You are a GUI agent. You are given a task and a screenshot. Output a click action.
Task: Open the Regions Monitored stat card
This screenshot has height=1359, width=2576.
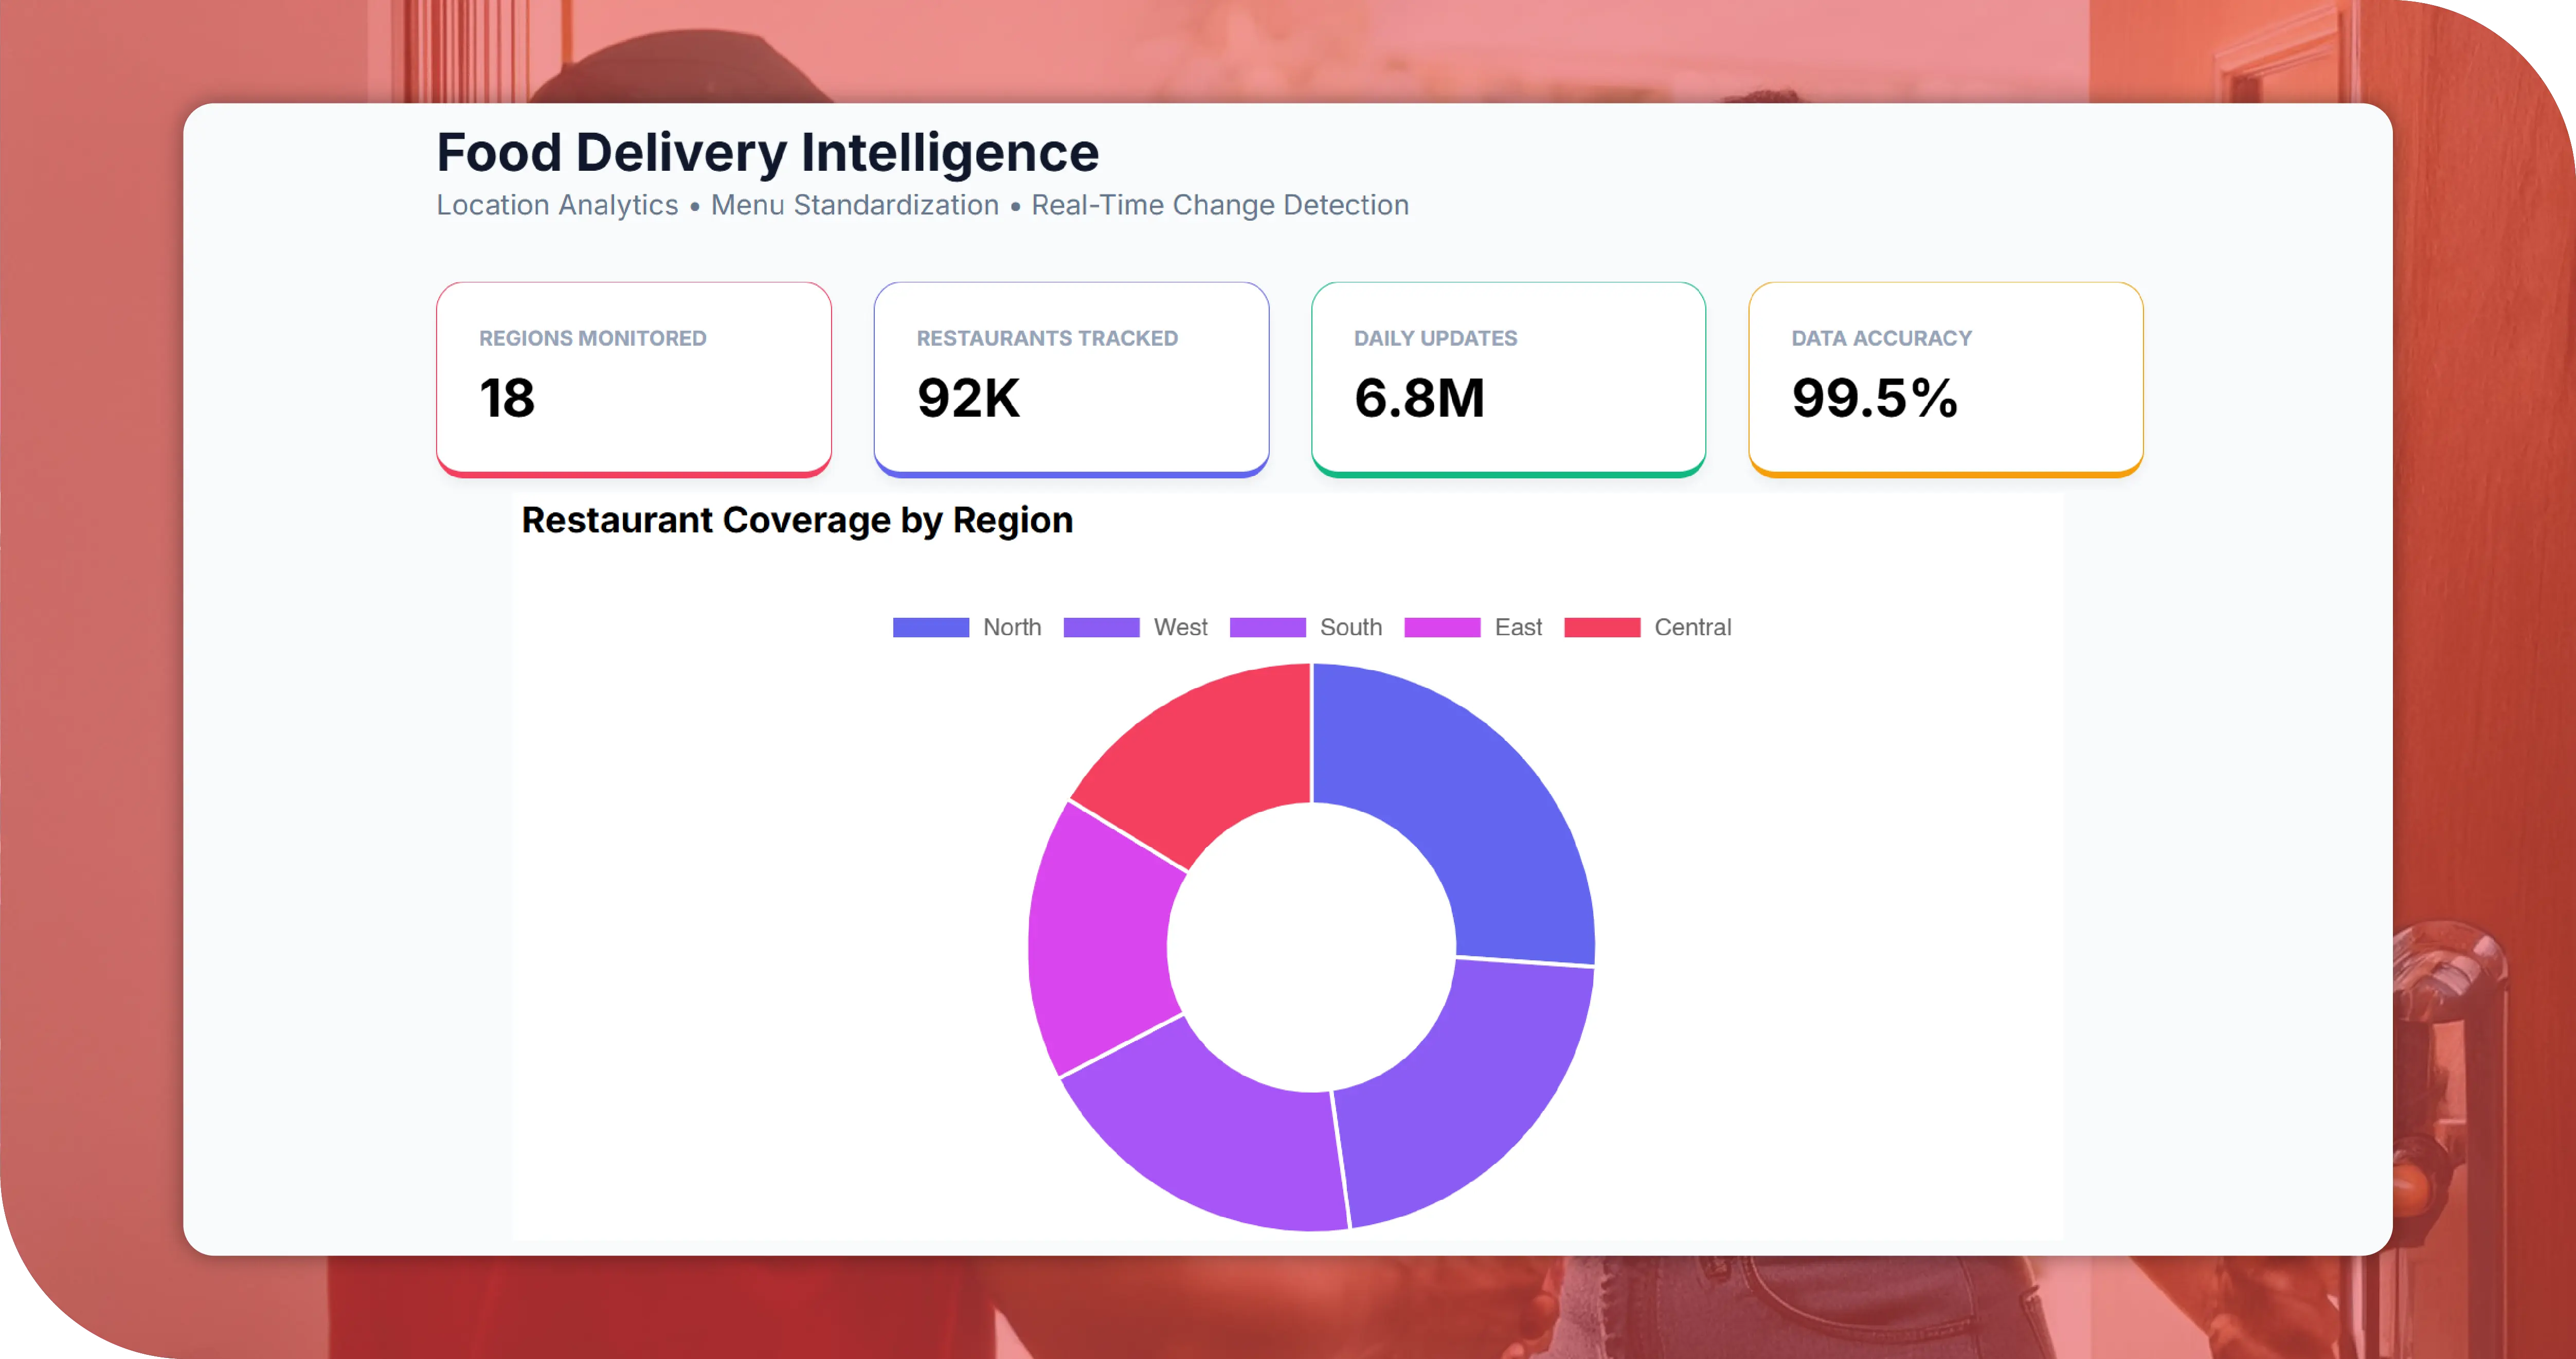pos(634,379)
